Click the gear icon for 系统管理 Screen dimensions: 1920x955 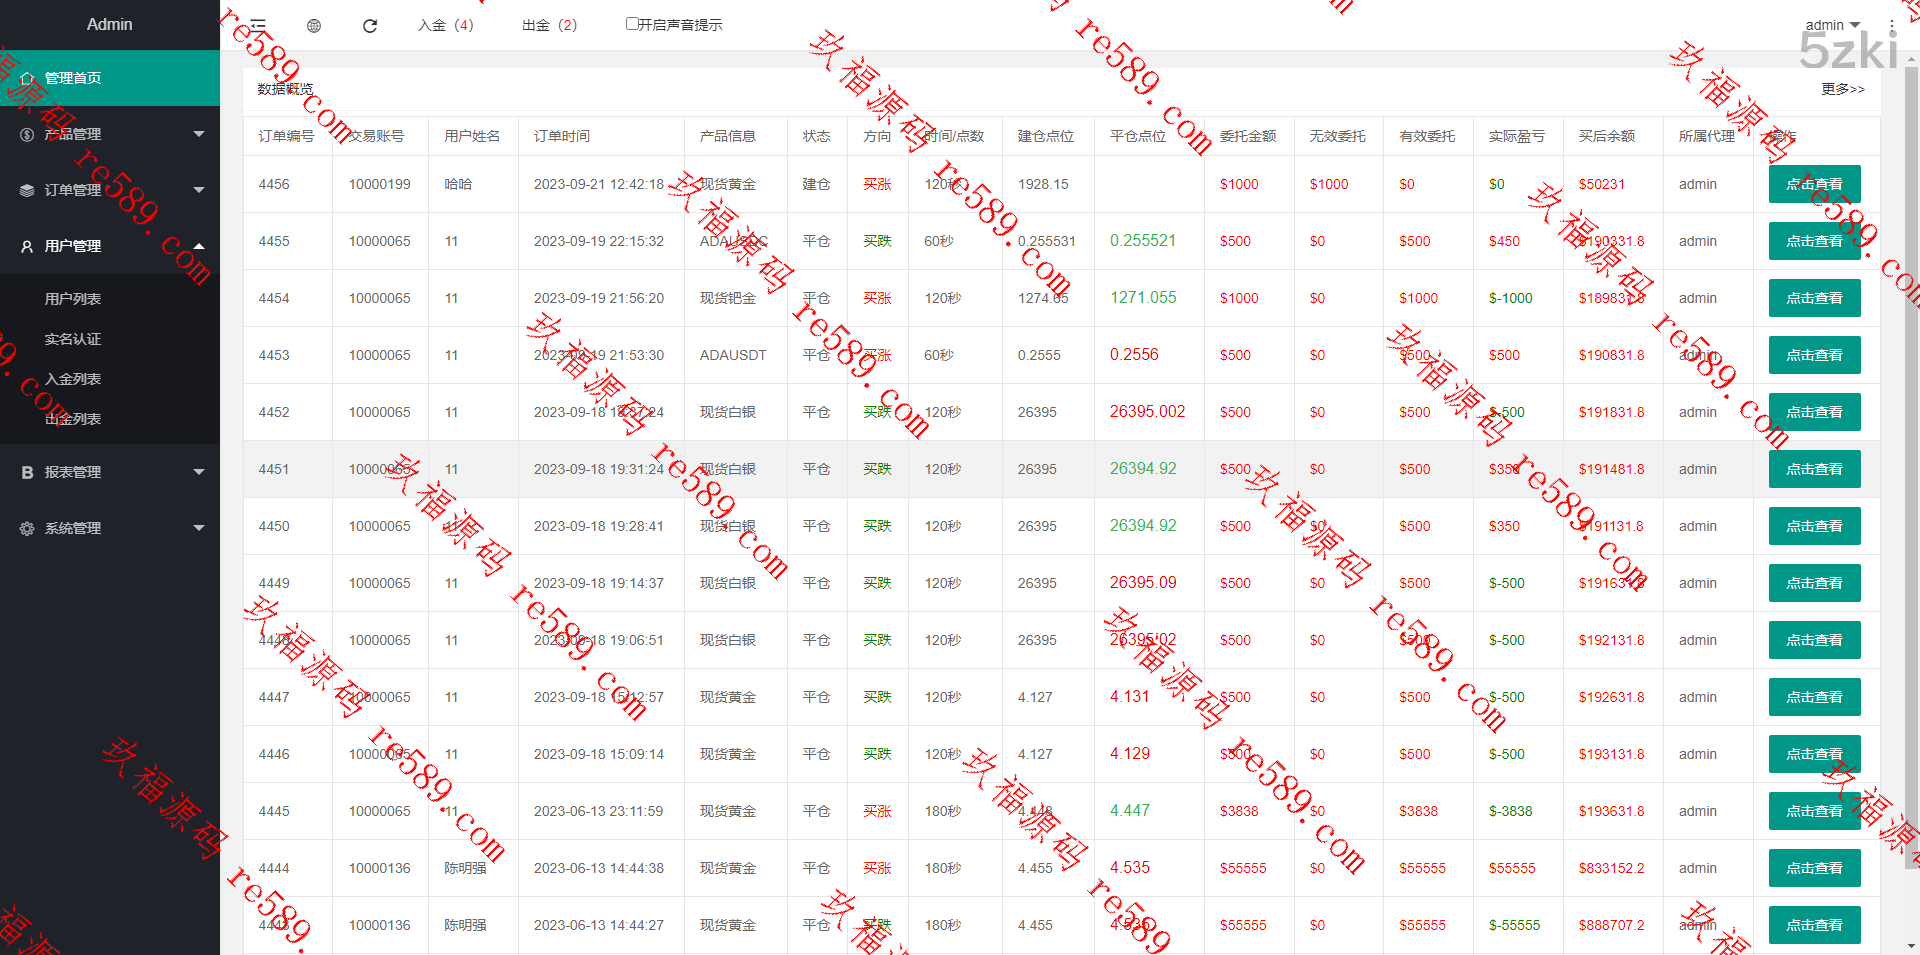pos(27,528)
